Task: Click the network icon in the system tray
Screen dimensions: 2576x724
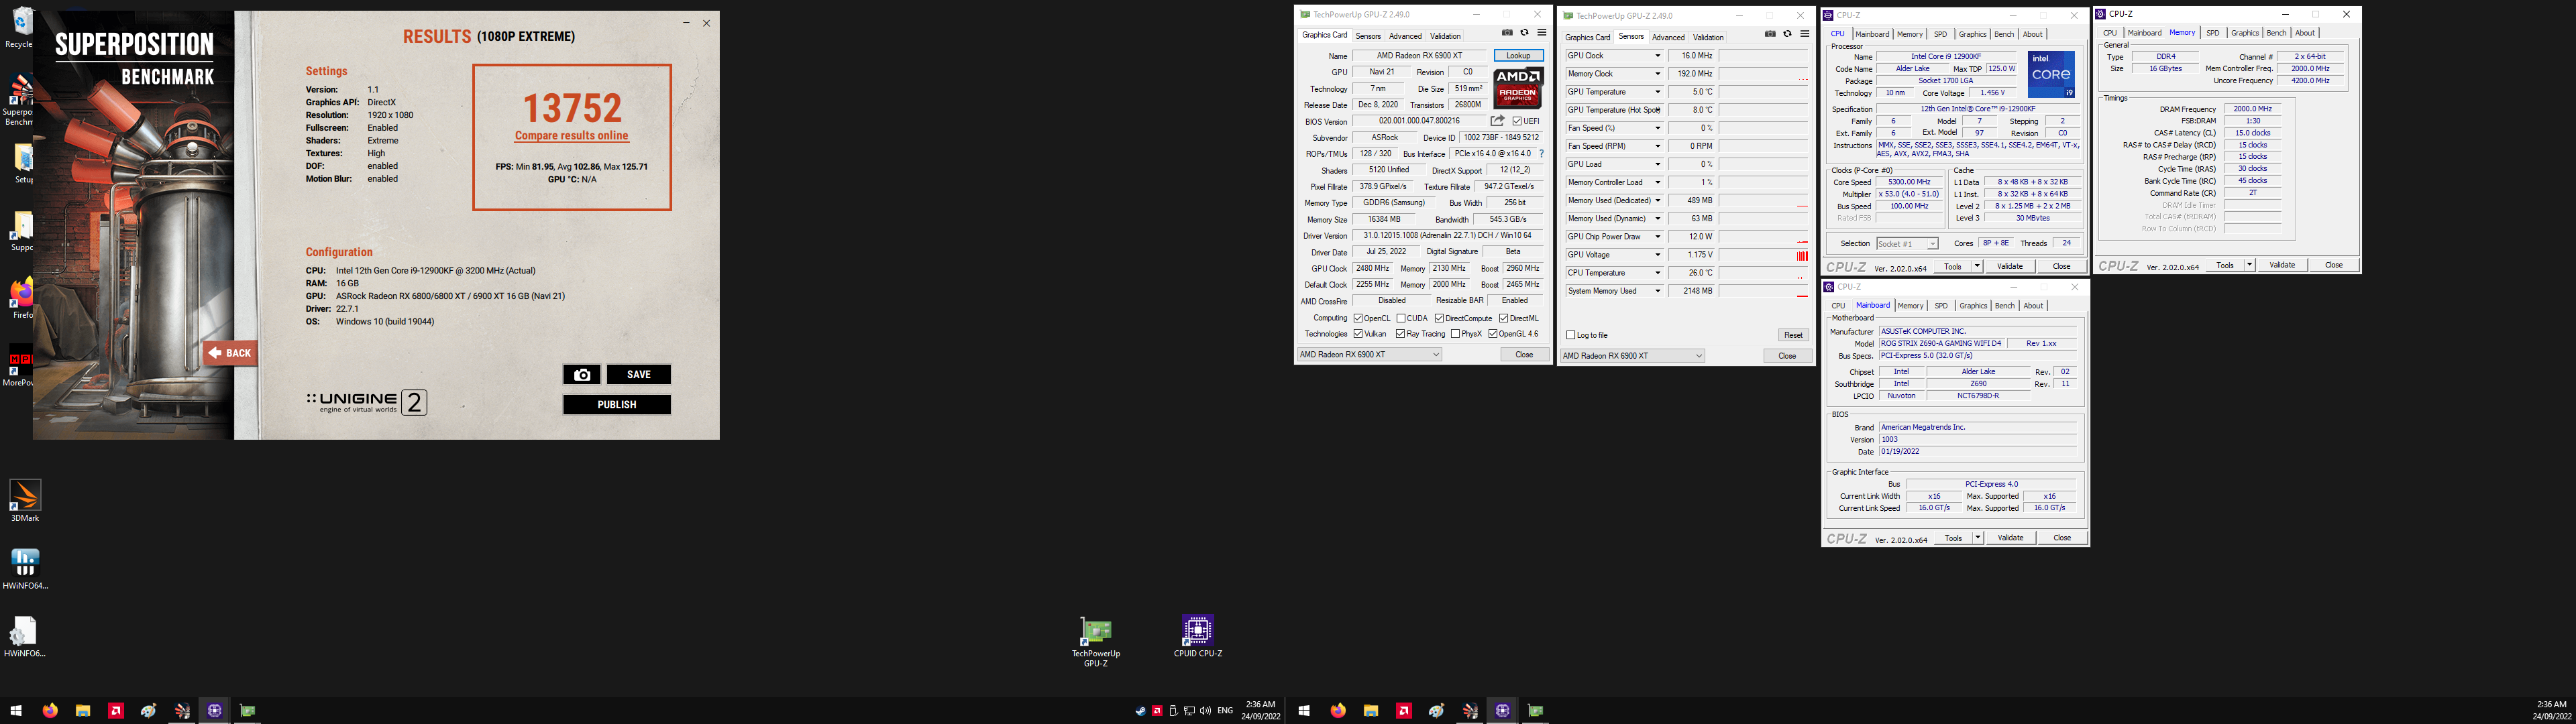Action: (x=1189, y=711)
